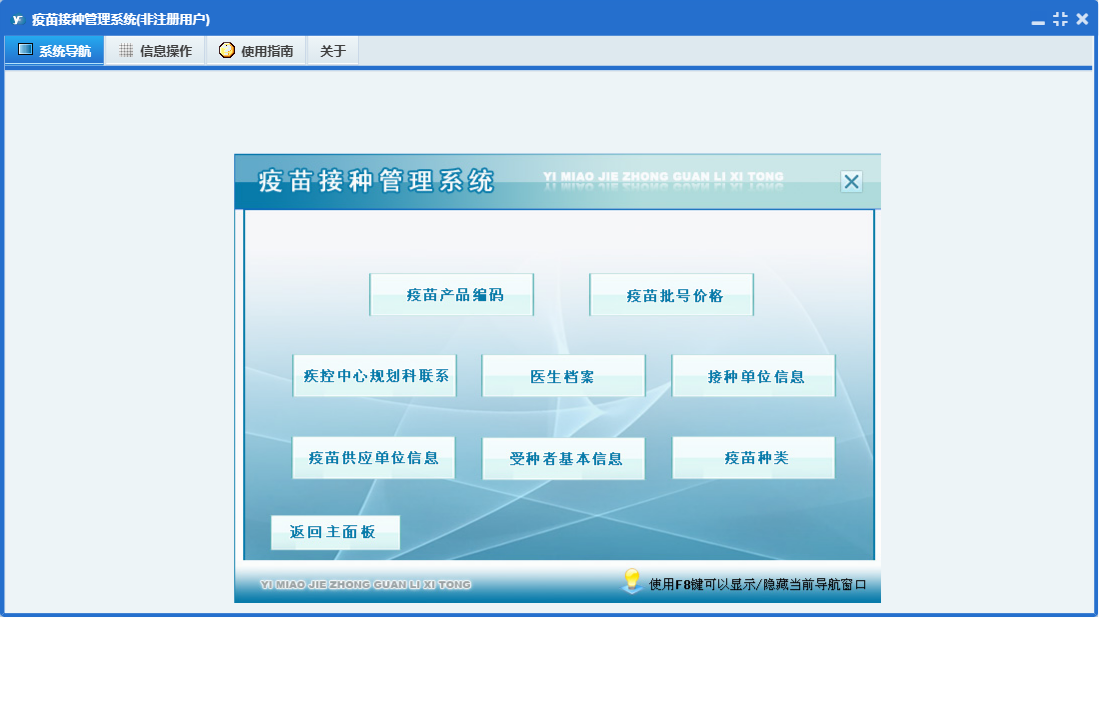Select 接种单位信息 button

point(753,376)
